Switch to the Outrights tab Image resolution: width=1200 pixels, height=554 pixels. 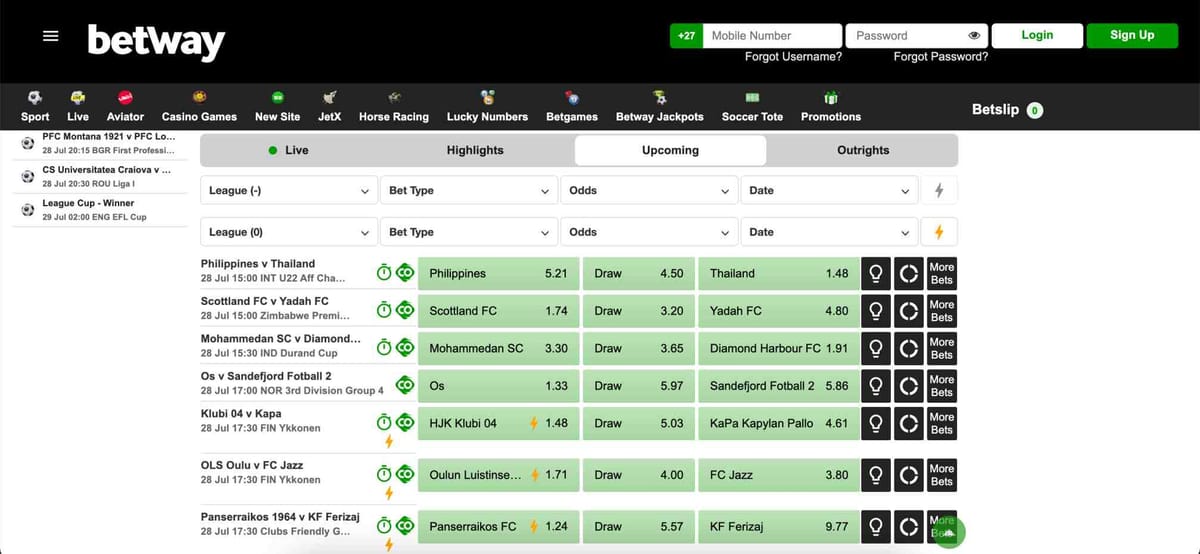pyautogui.click(x=863, y=150)
